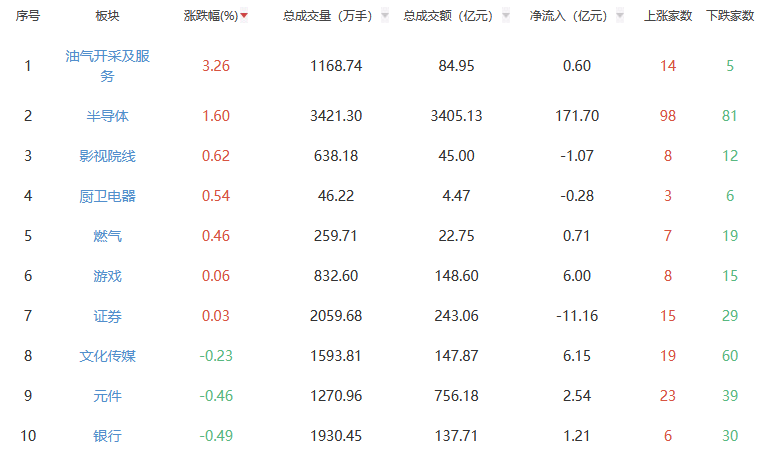Screen dimensions: 764x449
Task: Select rising count 98 for 半导体
Action: point(668,116)
